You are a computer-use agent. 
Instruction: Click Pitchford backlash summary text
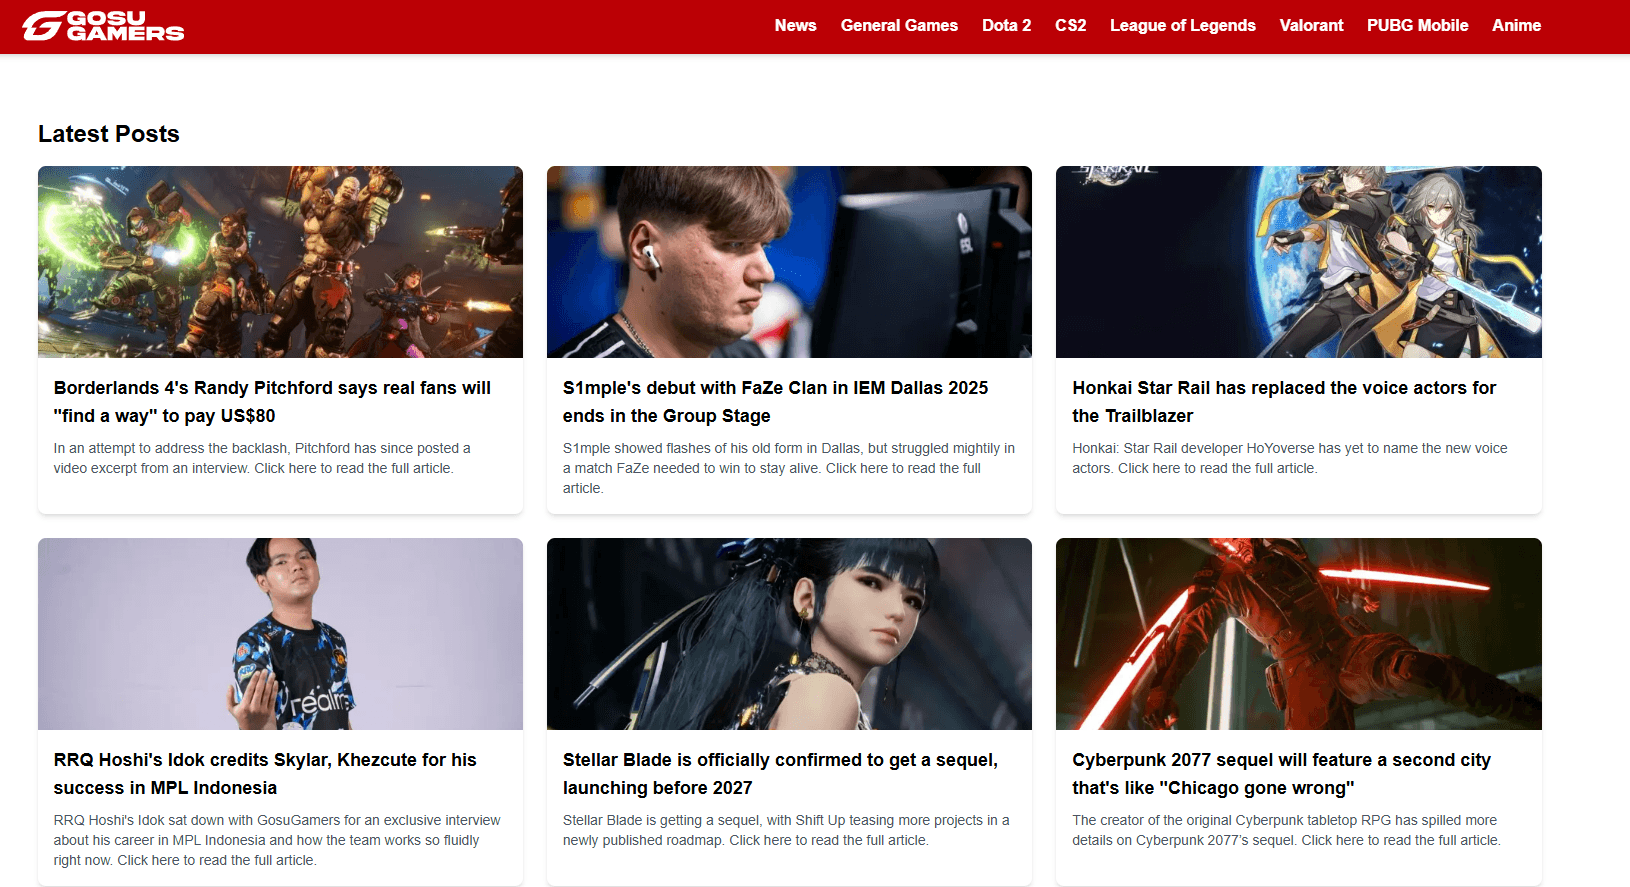click(x=262, y=458)
